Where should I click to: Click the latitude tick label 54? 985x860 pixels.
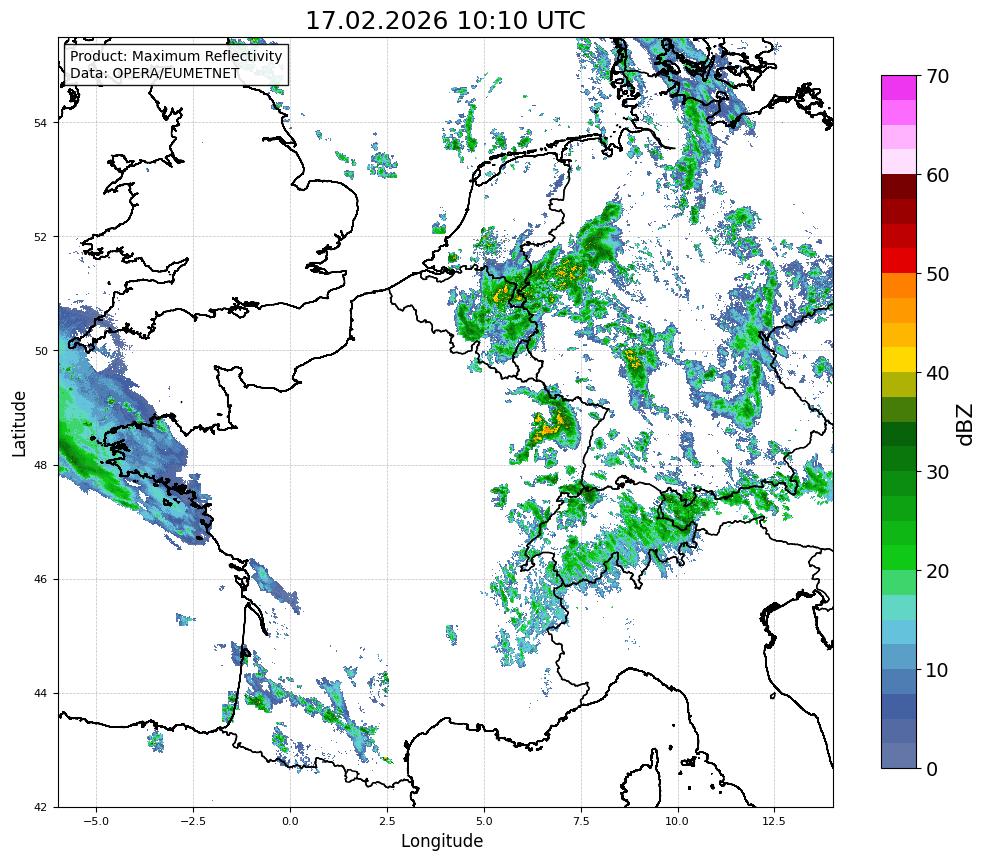(40, 123)
